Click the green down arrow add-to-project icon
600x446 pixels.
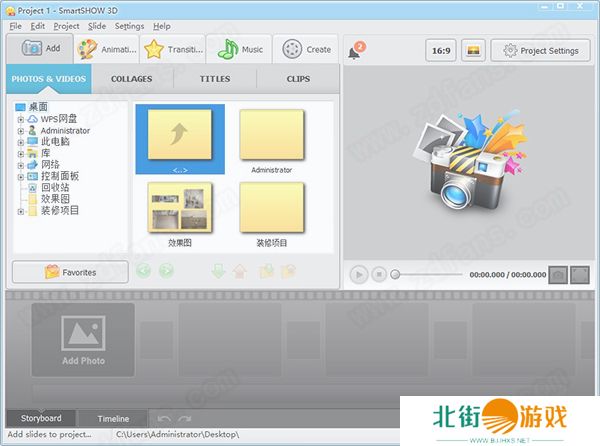pyautogui.click(x=219, y=270)
